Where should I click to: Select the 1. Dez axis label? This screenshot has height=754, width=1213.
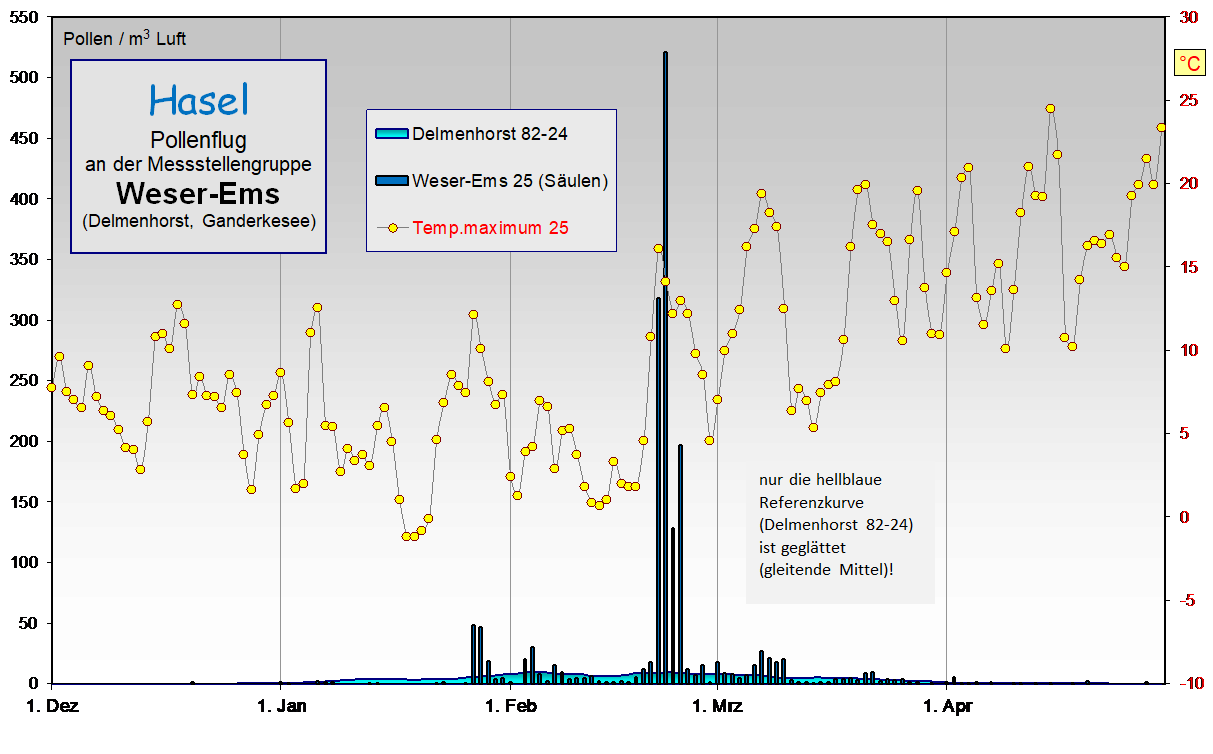tap(50, 707)
